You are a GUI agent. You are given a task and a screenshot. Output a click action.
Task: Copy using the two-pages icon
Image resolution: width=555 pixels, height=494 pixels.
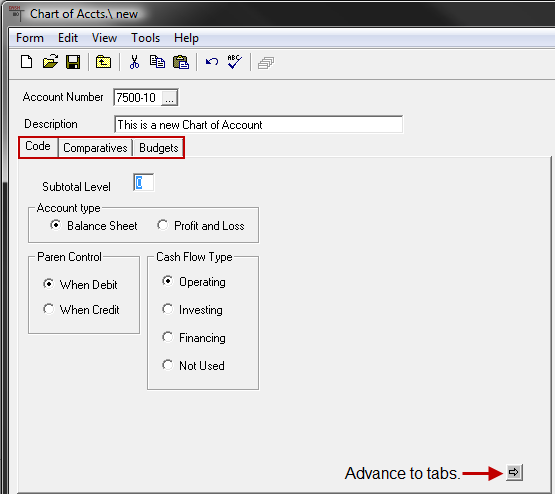pyautogui.click(x=157, y=62)
